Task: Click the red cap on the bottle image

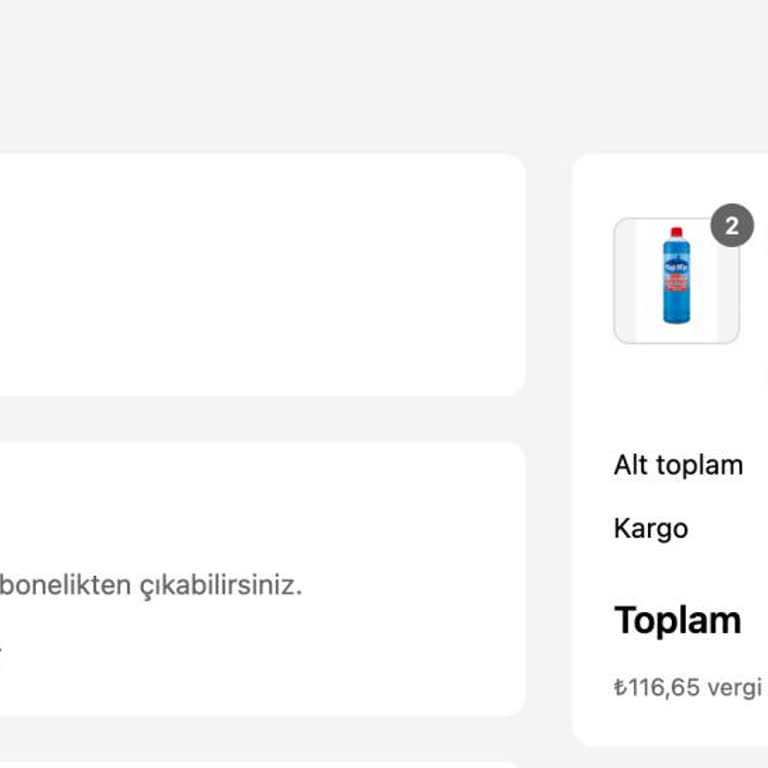Action: [x=676, y=233]
